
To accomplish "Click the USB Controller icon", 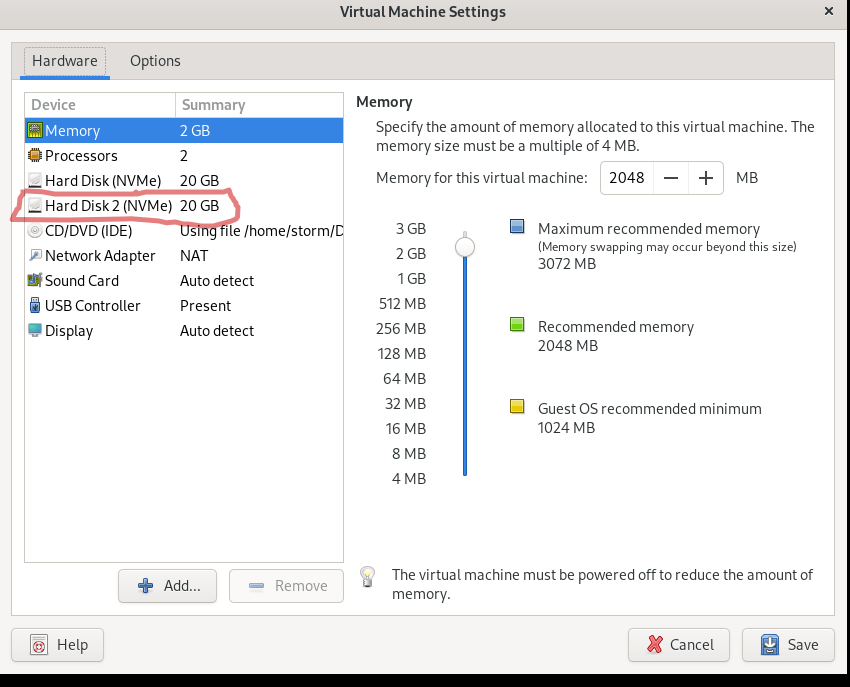I will (x=35, y=306).
